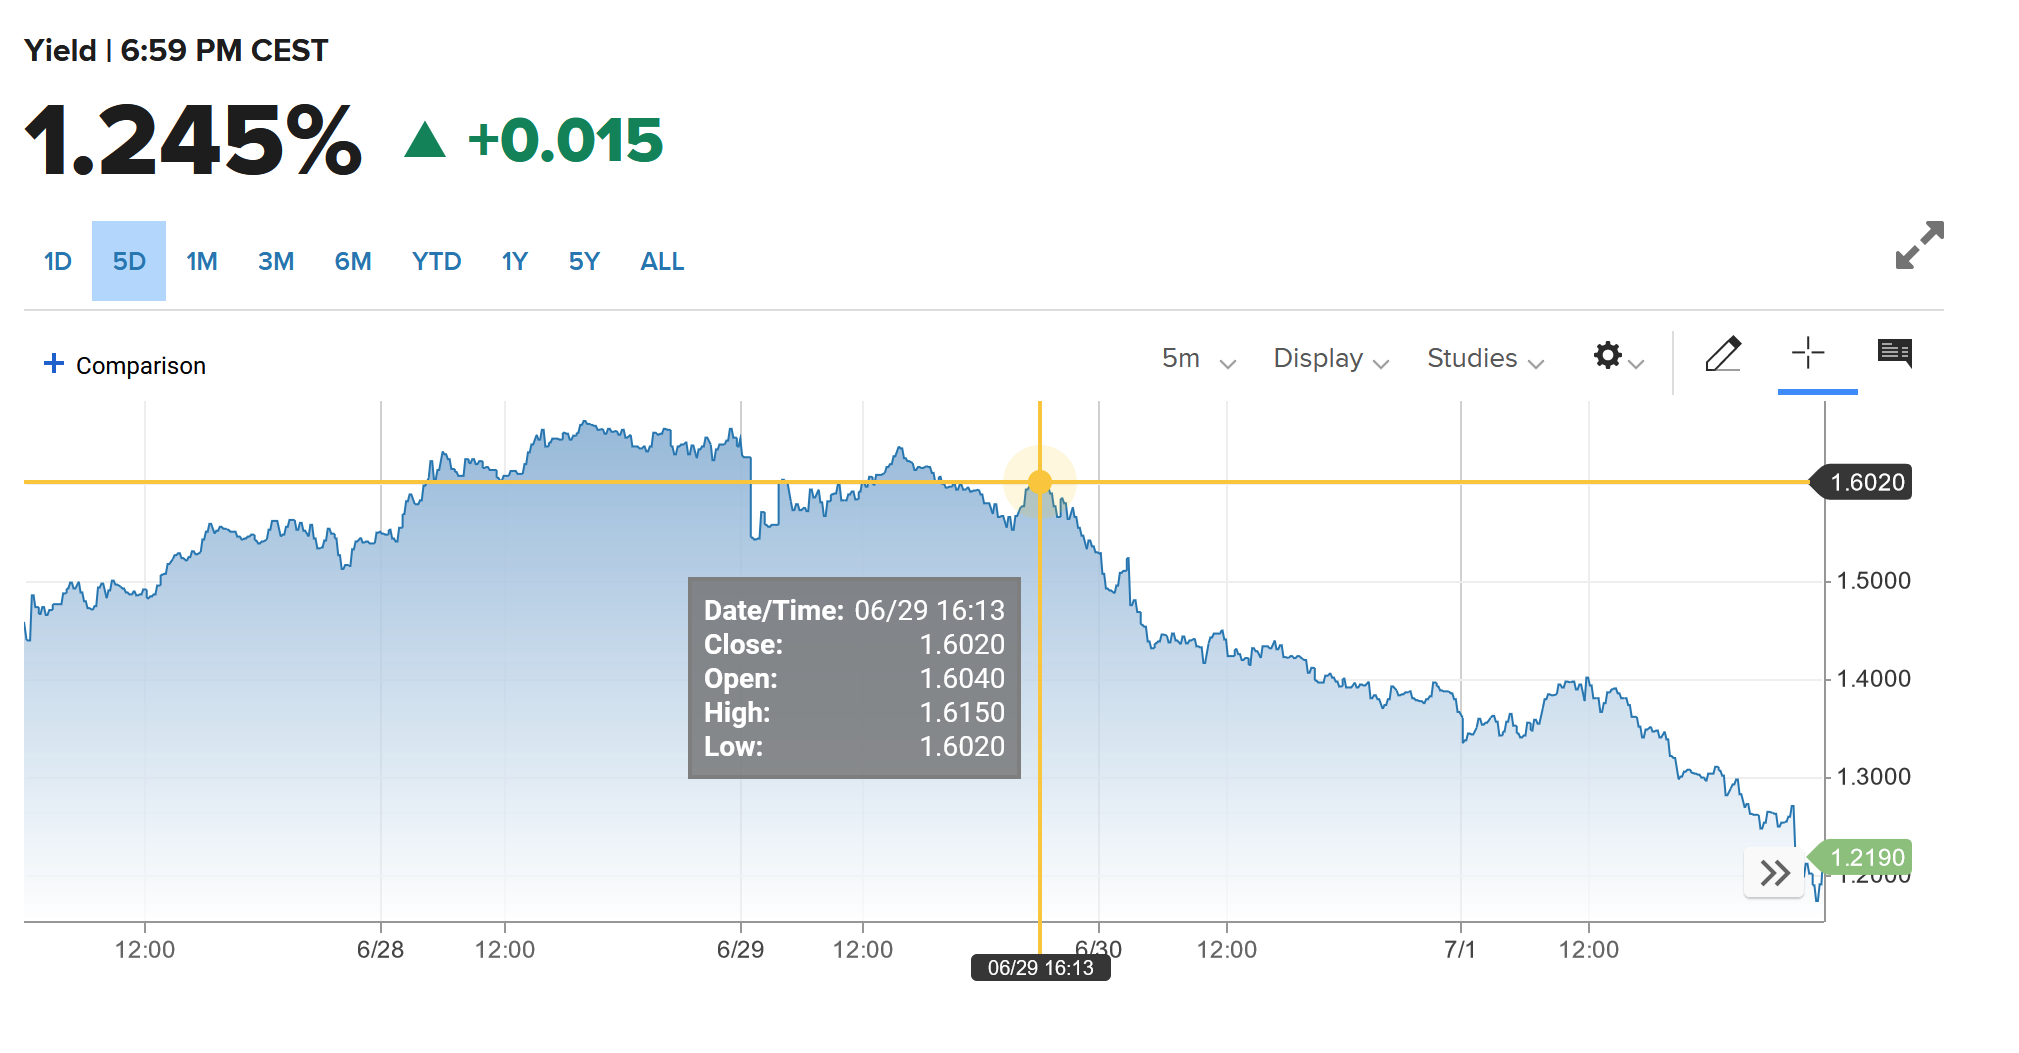Click the green 1.2190 current price tag

1866,858
